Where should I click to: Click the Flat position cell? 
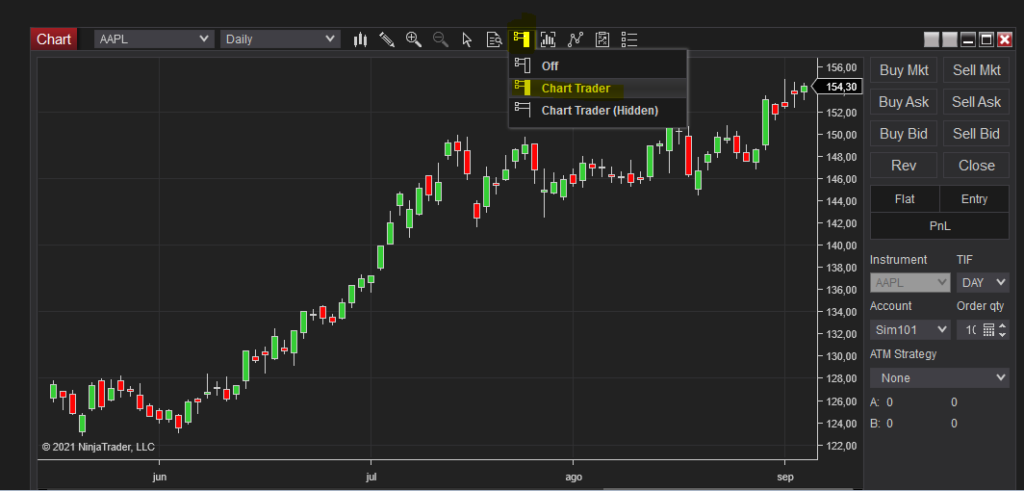coord(904,198)
